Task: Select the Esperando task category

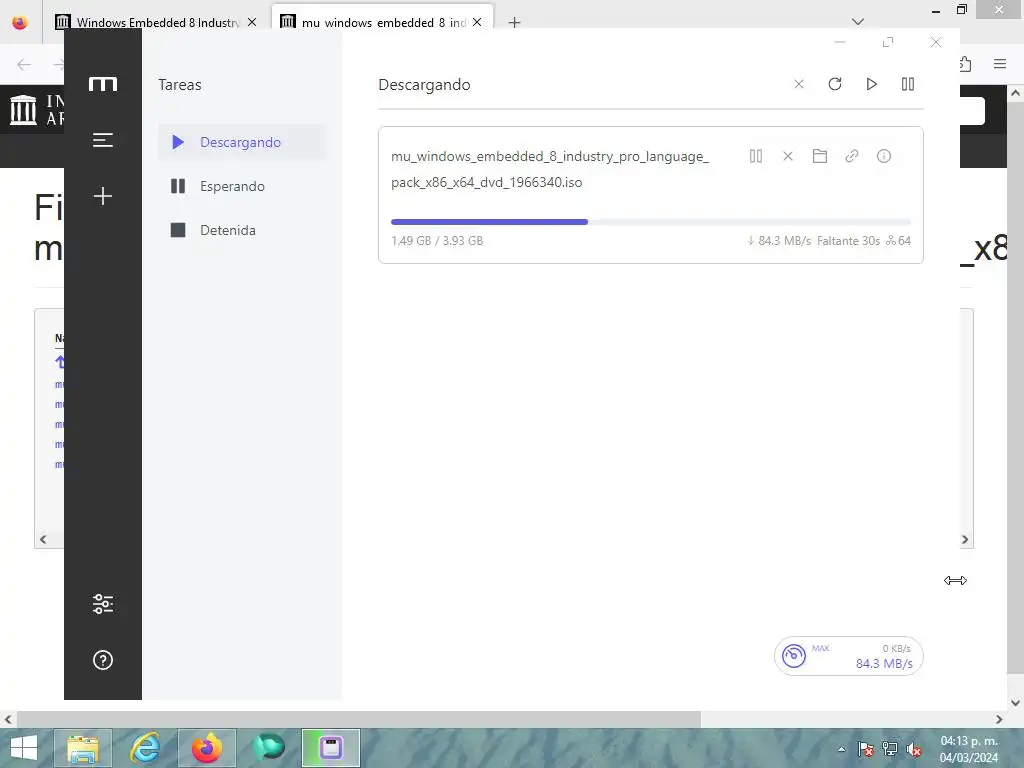Action: click(241, 186)
